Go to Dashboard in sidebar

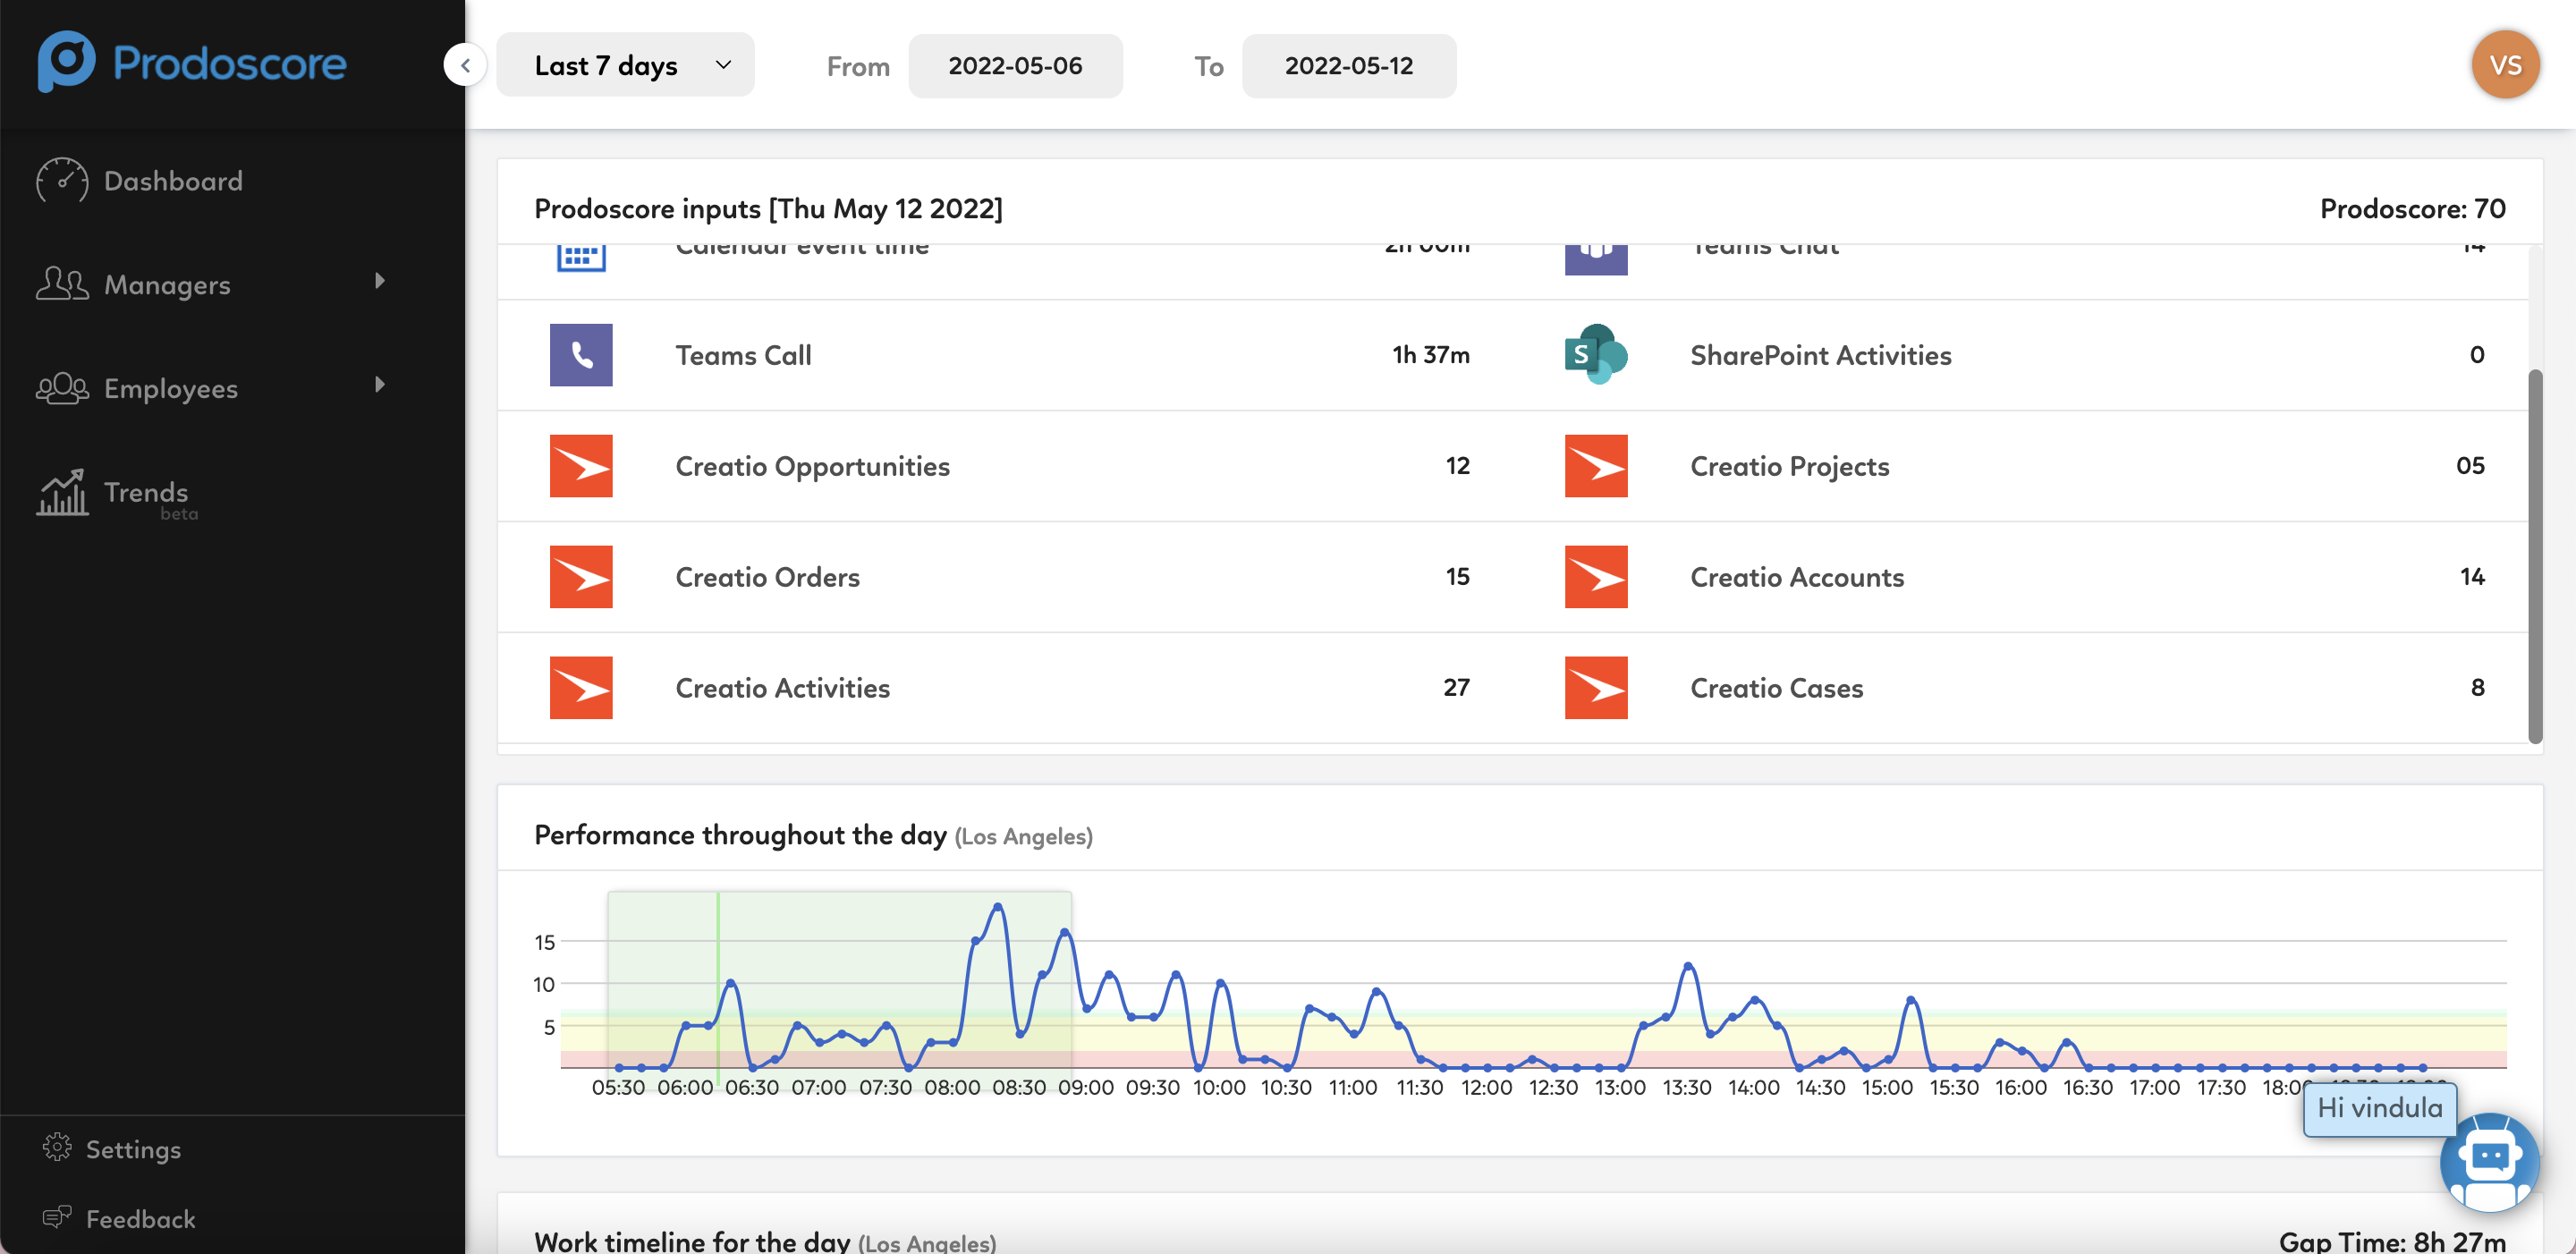click(x=172, y=181)
